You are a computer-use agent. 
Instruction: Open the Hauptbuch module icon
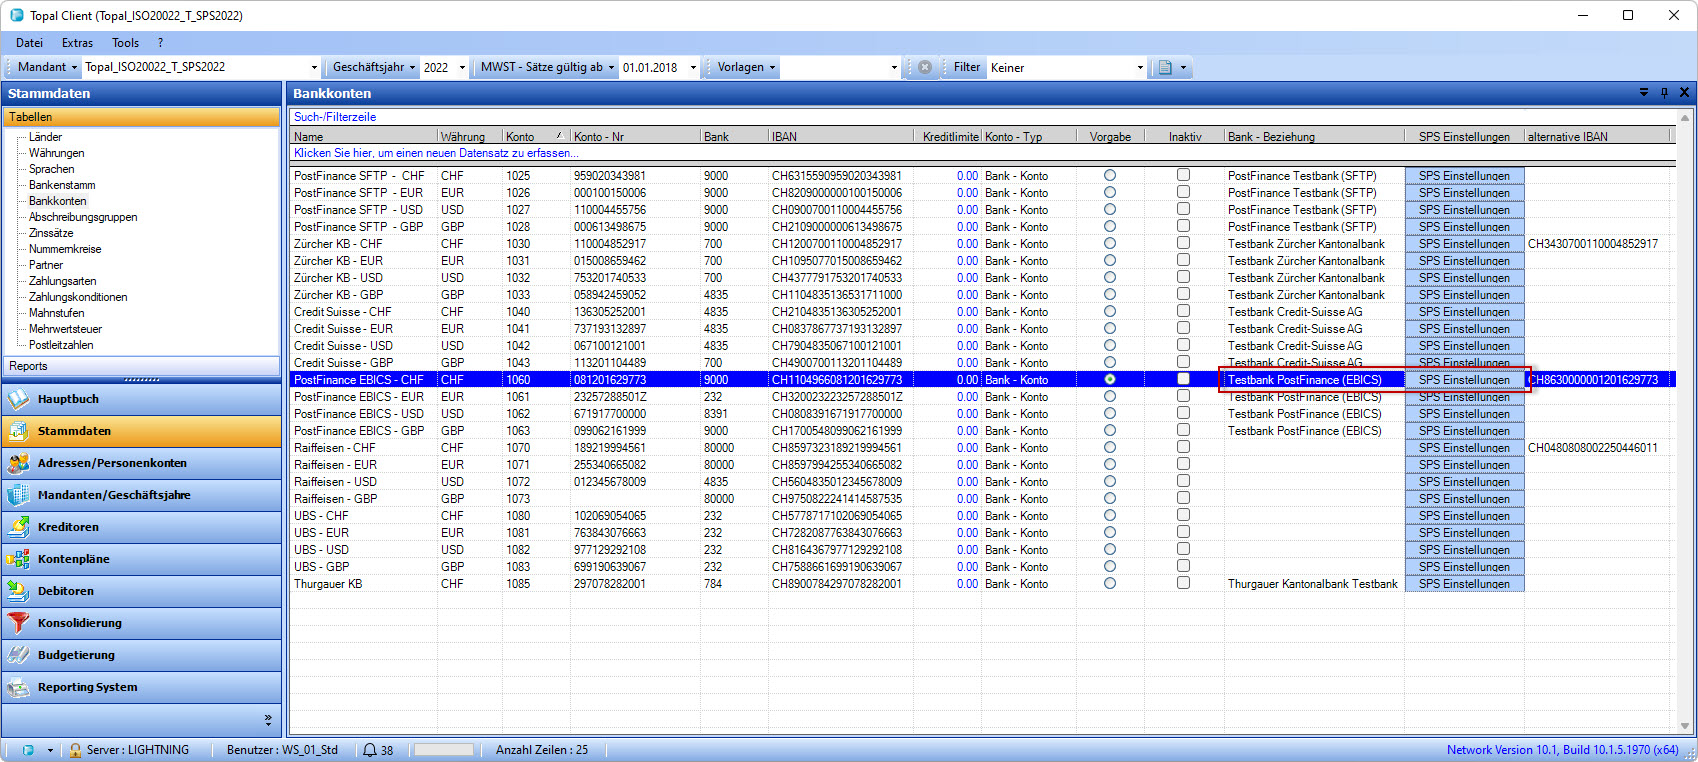pos(18,399)
